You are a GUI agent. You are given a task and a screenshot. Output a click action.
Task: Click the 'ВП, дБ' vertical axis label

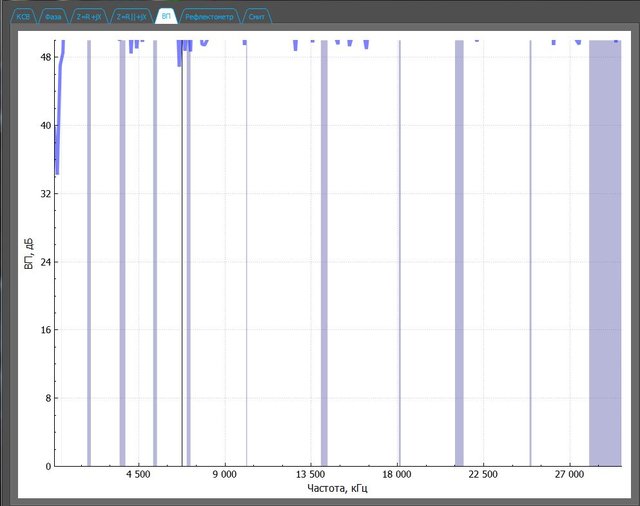[x=30, y=253]
